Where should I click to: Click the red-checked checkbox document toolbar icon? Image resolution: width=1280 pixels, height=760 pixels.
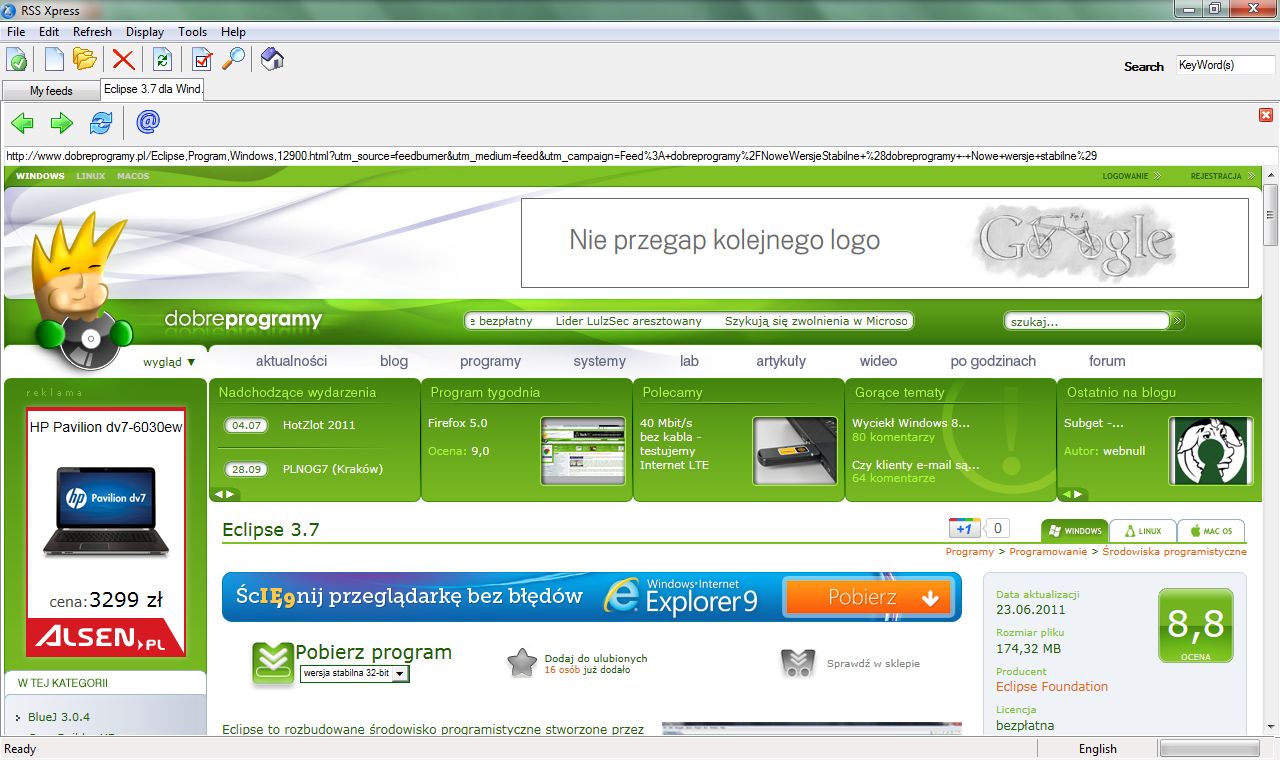[x=202, y=59]
